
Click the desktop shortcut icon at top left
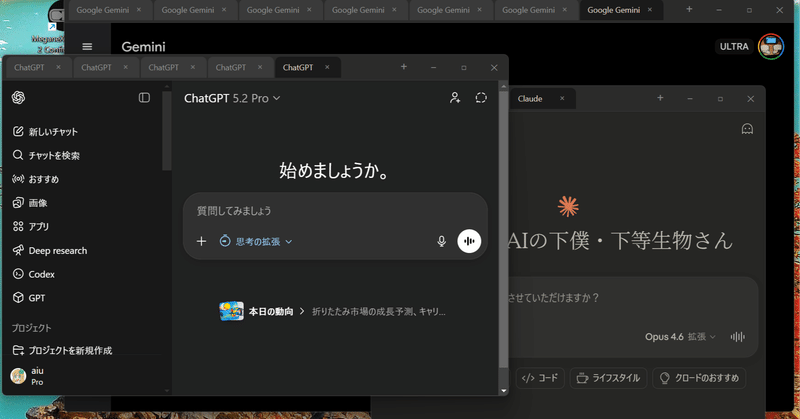tap(55, 16)
